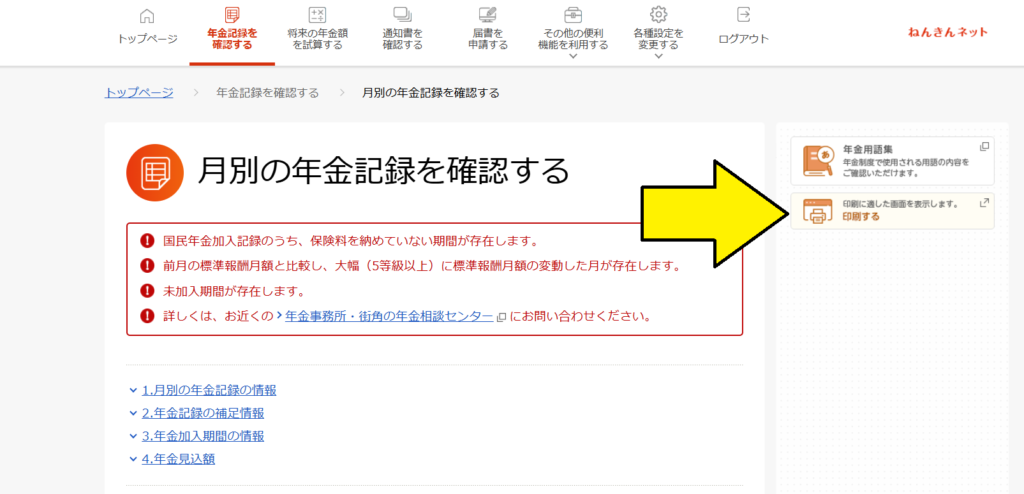Click the home icon for トップページ
Viewport: 1024px width, 494px height.
tap(147, 16)
